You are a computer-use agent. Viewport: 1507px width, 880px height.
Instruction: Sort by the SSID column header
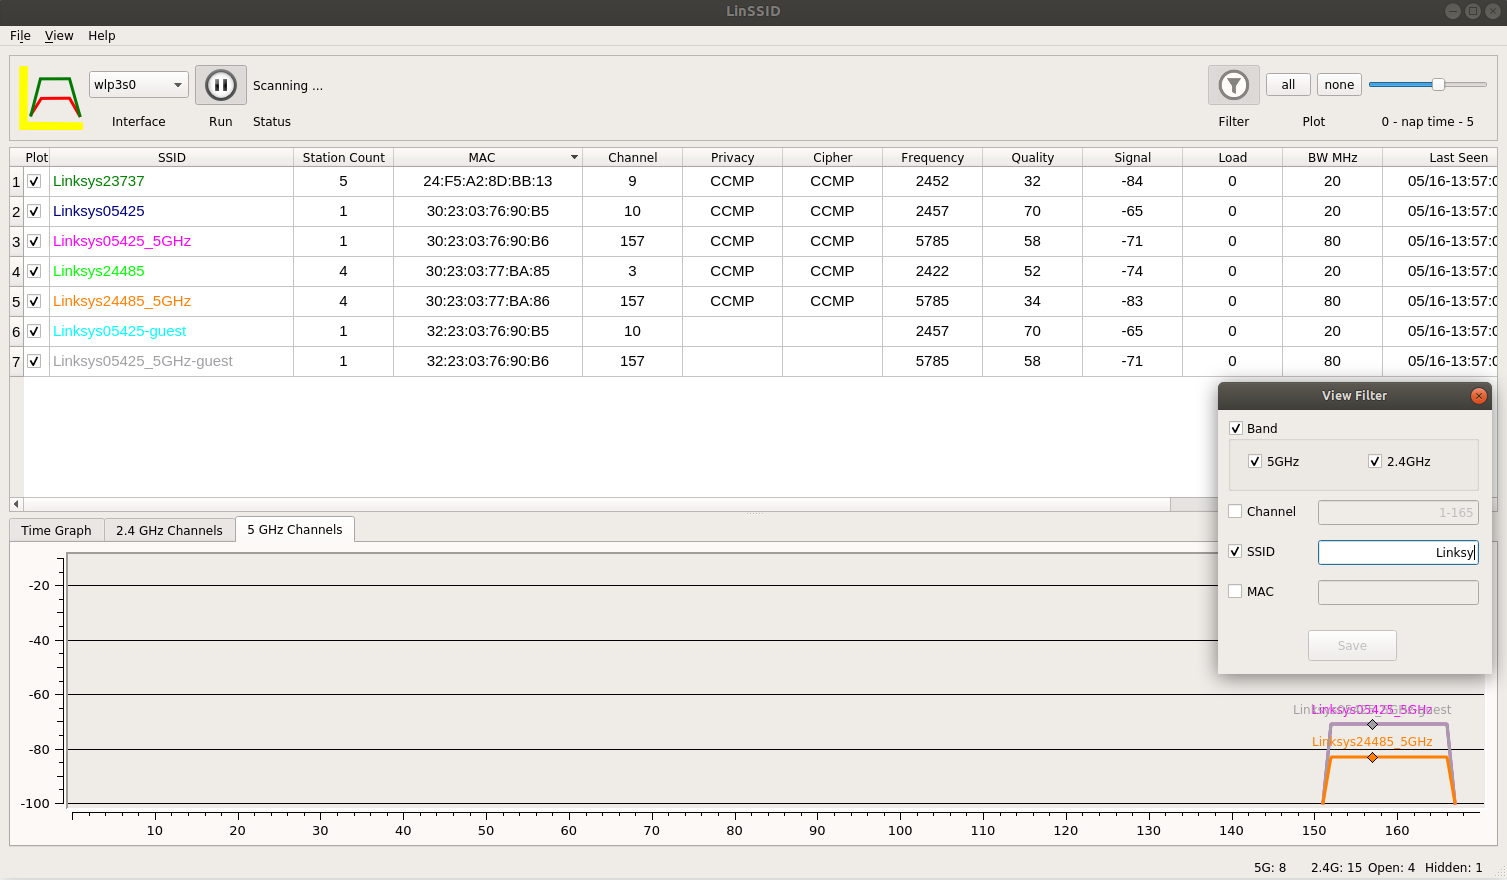tap(171, 157)
